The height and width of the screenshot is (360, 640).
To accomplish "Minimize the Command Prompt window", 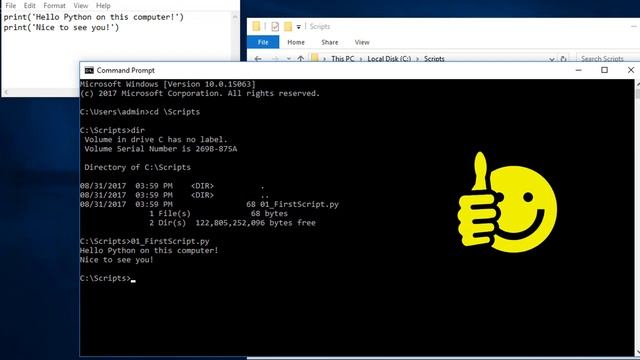I will pos(578,70).
